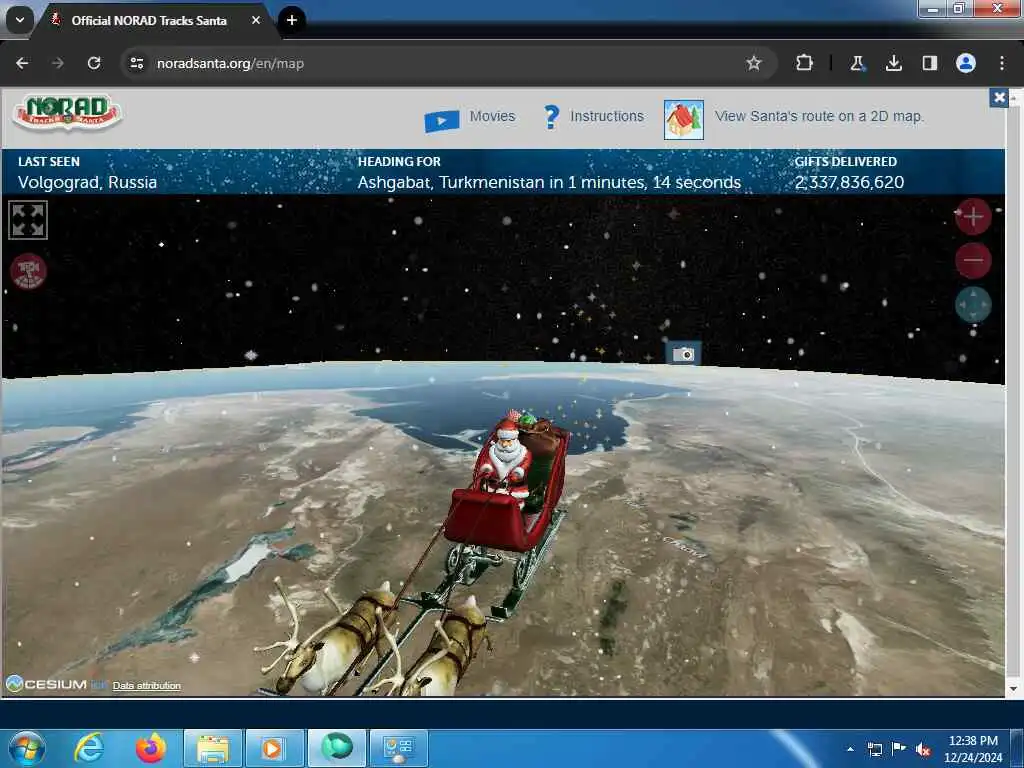This screenshot has width=1024, height=768.
Task: Close the Official NORAD Tracks Santa tab
Action: (256, 20)
